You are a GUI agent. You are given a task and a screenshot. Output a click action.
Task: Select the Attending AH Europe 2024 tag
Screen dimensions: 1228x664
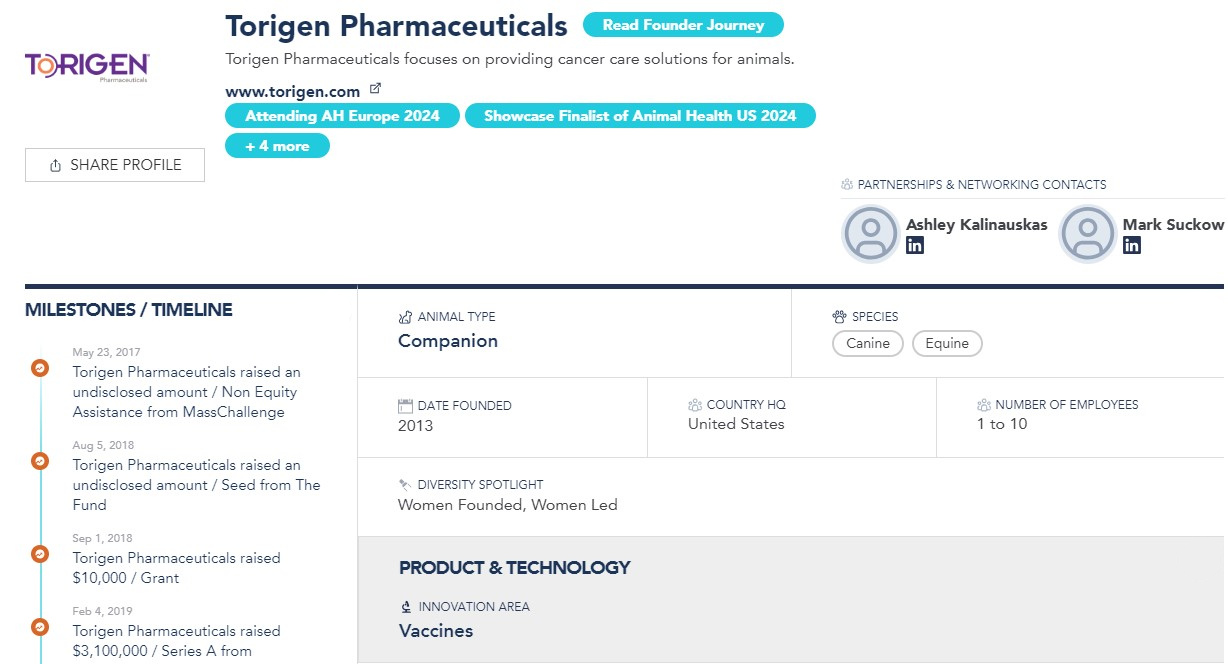click(342, 116)
